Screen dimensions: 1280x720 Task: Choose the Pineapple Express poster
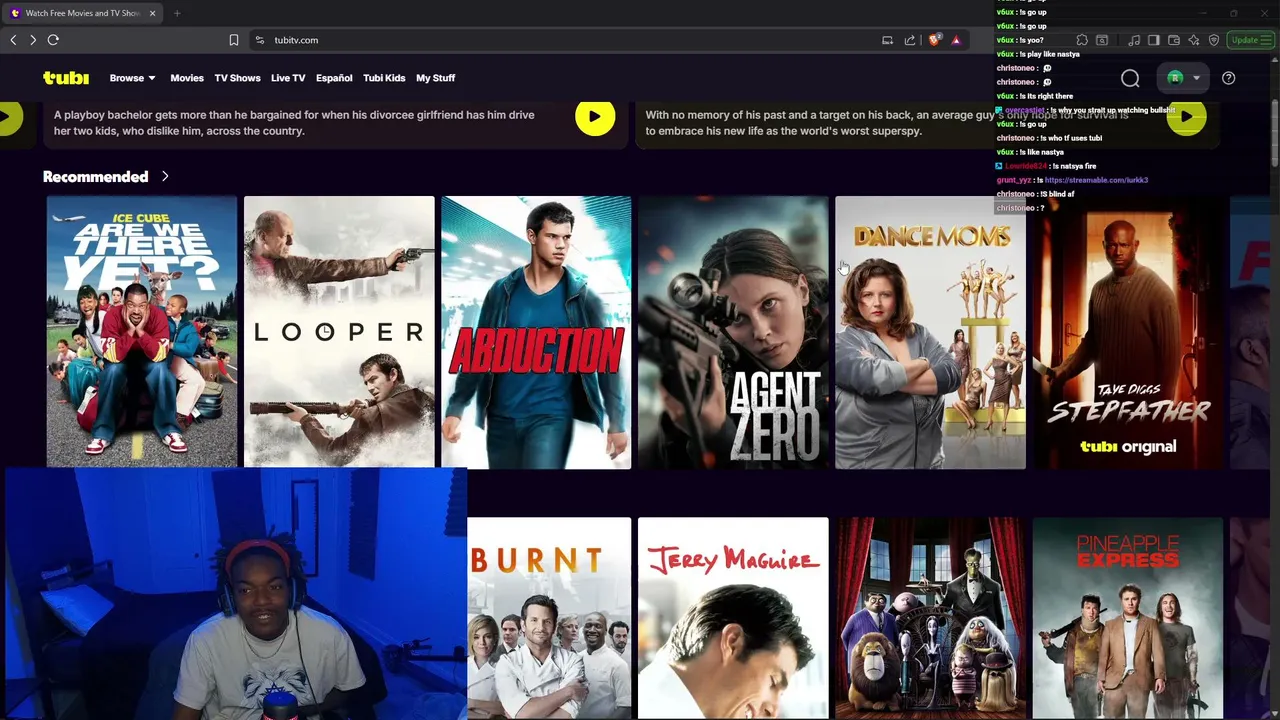(1127, 618)
